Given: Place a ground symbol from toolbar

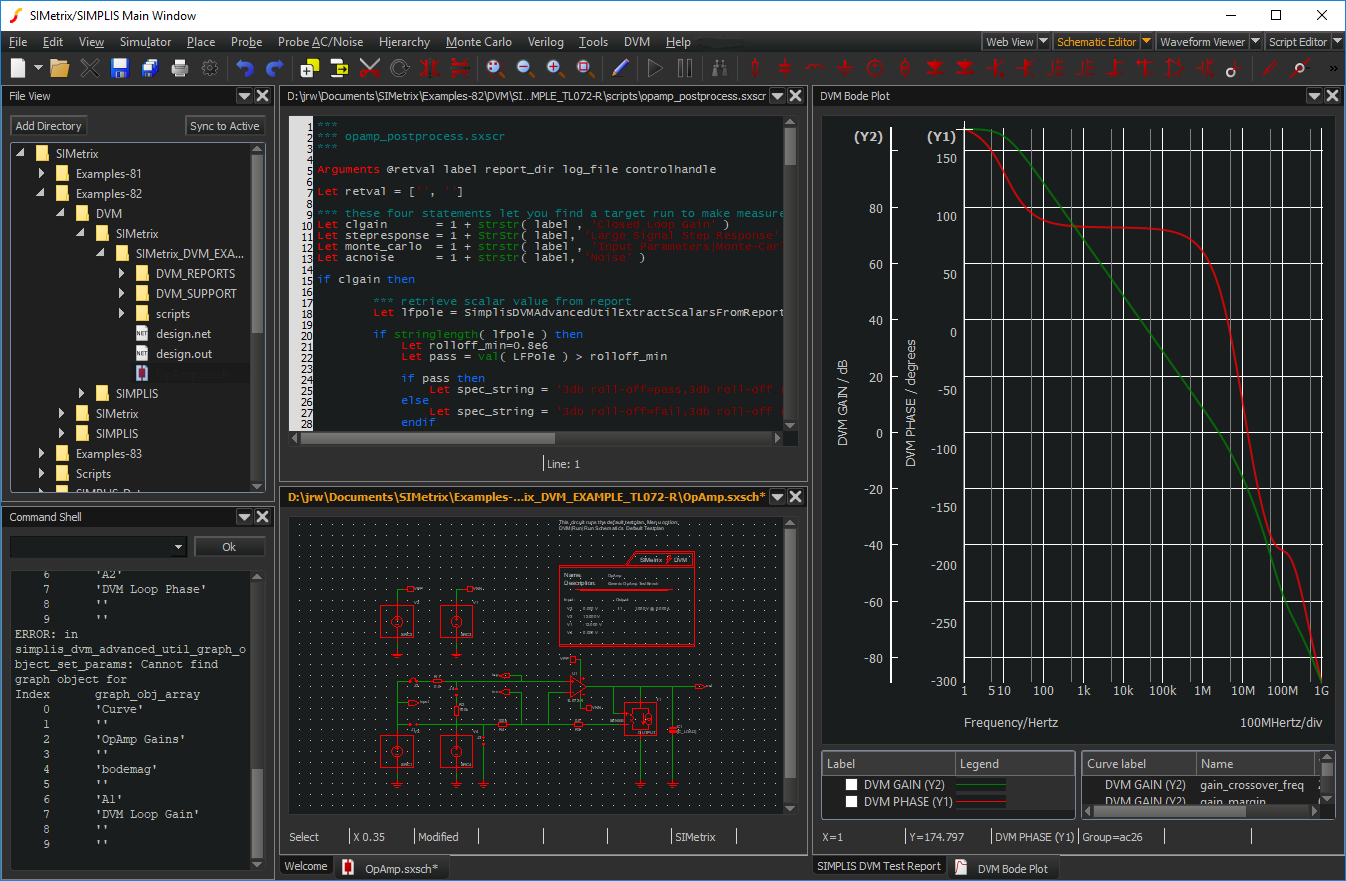Looking at the screenshot, I should click(845, 68).
